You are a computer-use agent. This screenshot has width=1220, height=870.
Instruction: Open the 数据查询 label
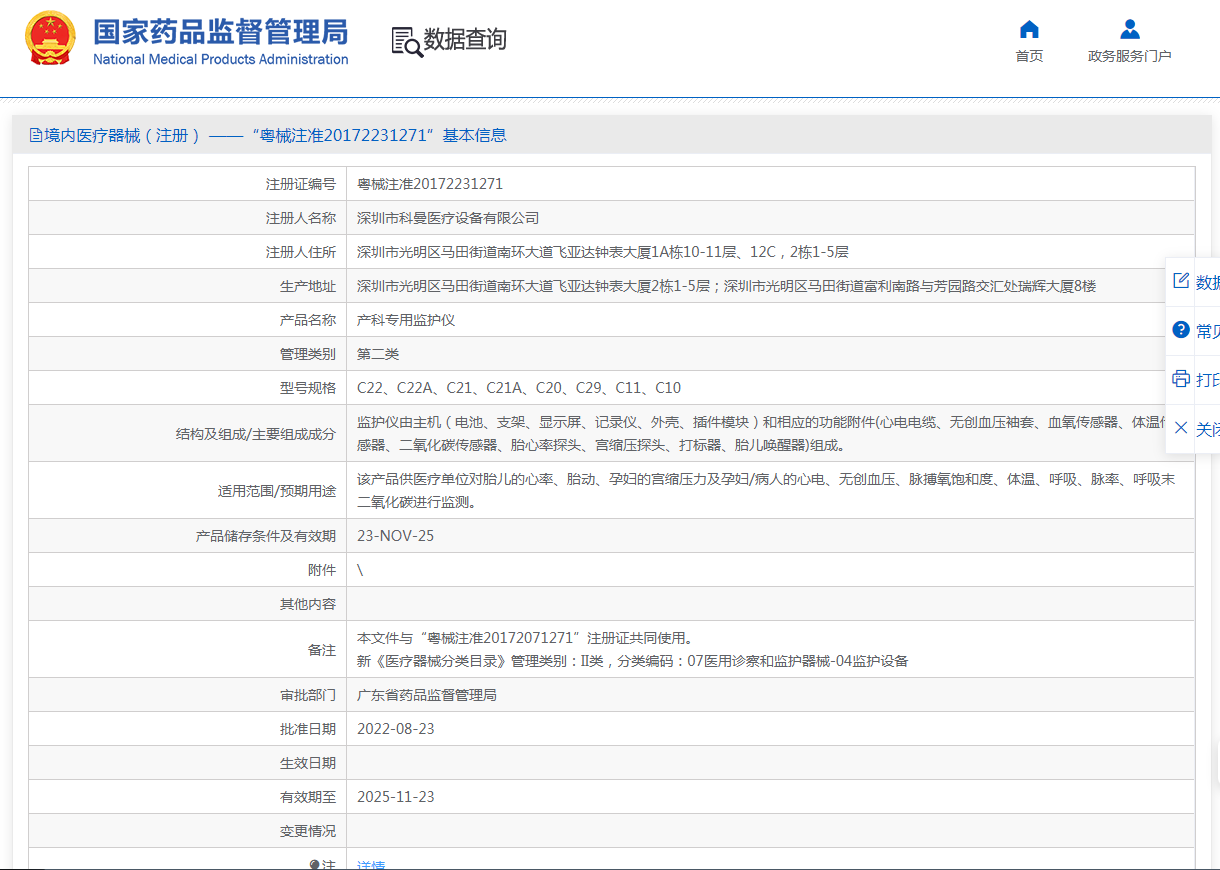465,40
